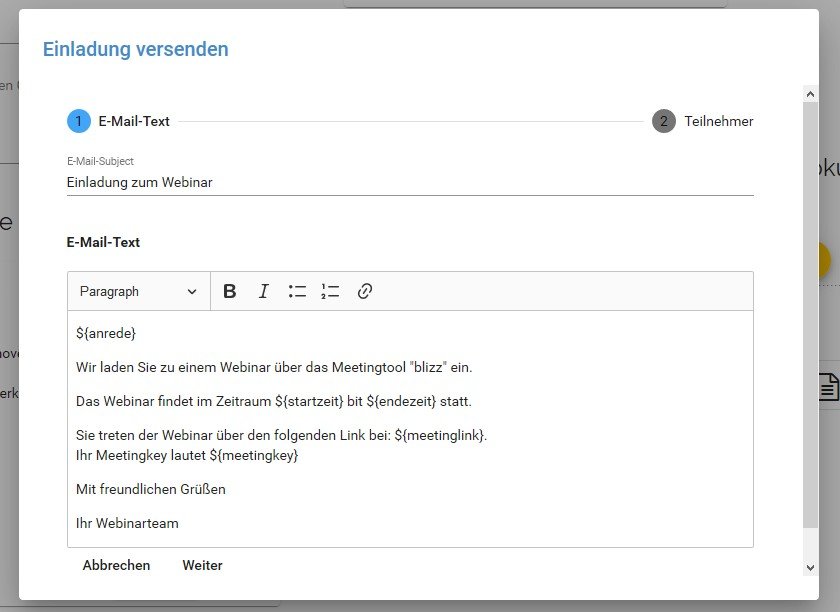Click the scrollbar up arrow

point(810,93)
